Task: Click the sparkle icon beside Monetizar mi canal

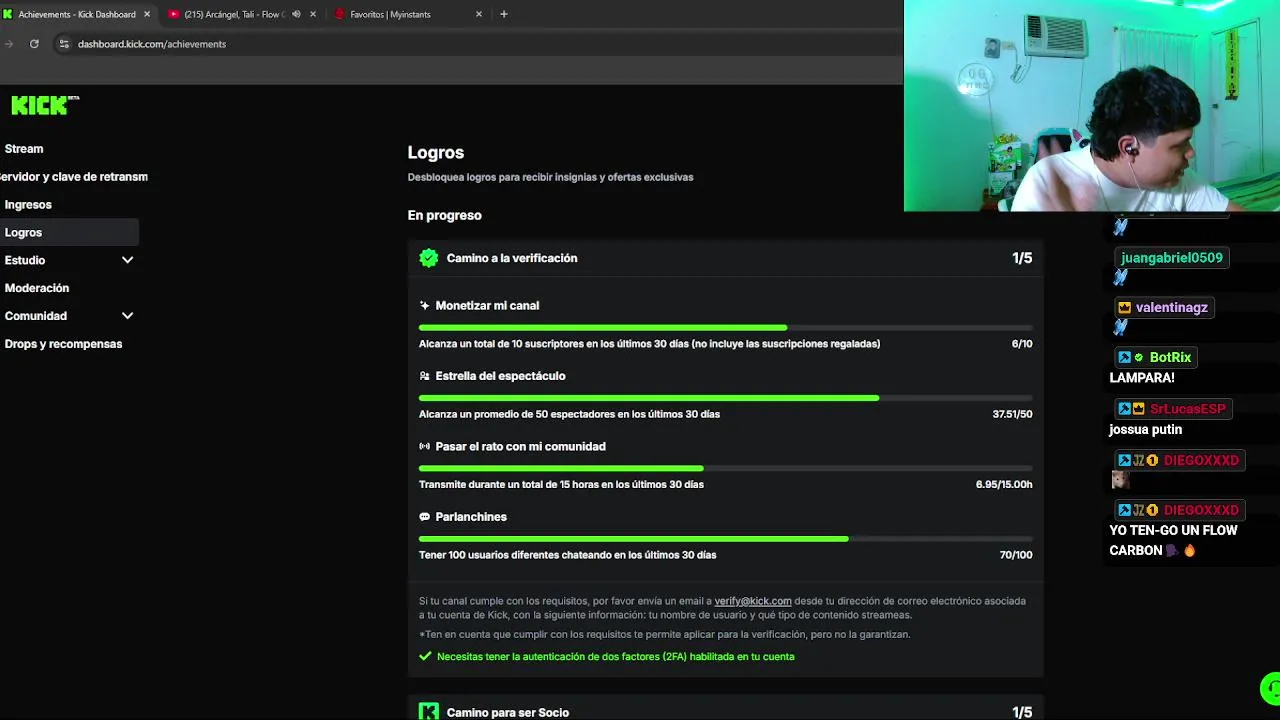Action: (425, 306)
